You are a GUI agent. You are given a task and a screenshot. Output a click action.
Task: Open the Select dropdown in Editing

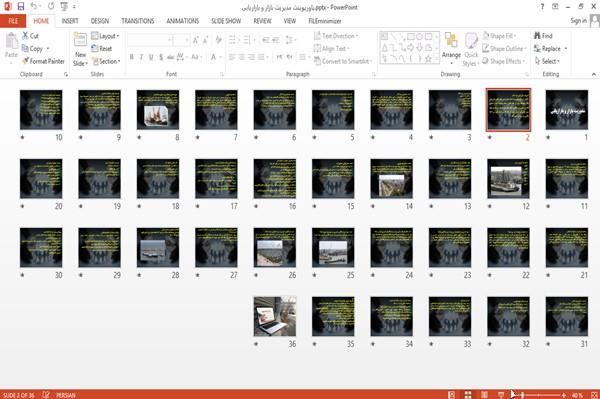pyautogui.click(x=547, y=61)
